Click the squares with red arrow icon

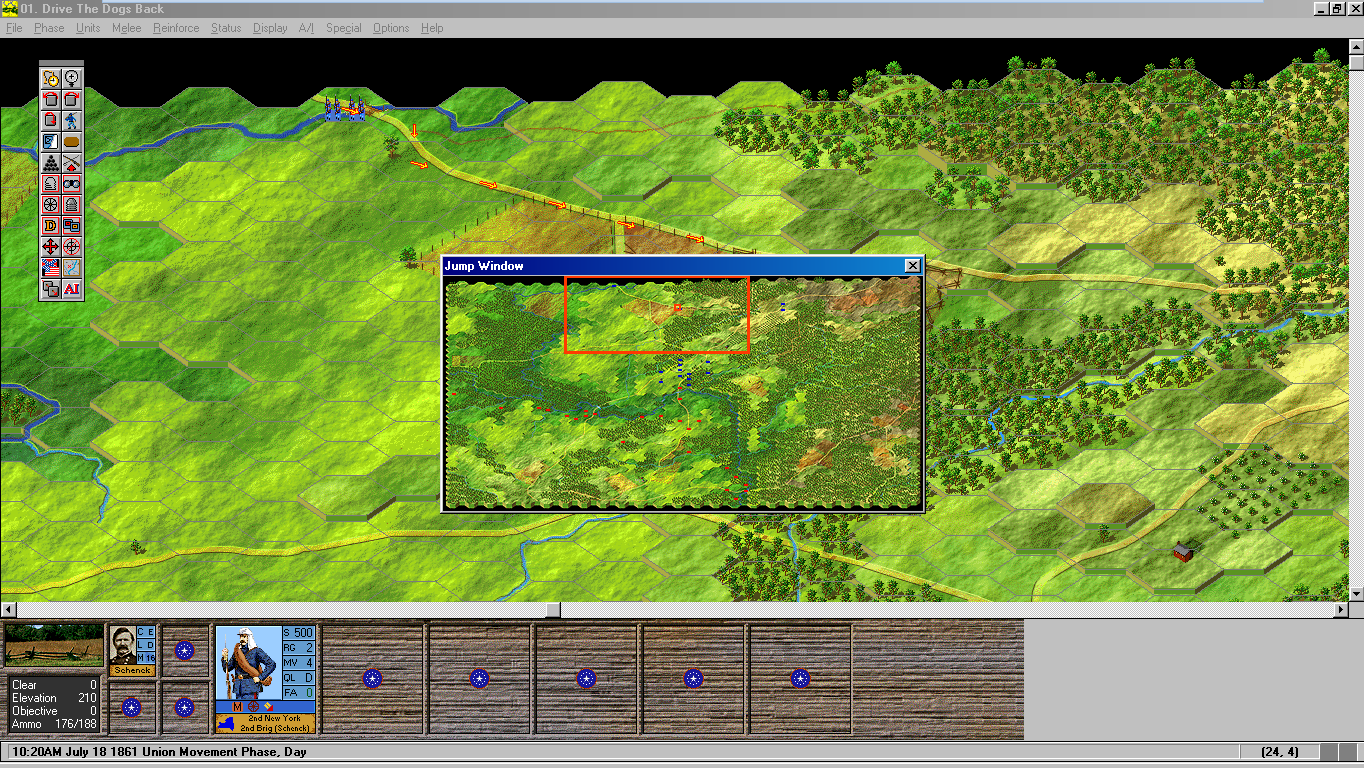pyautogui.click(x=51, y=288)
